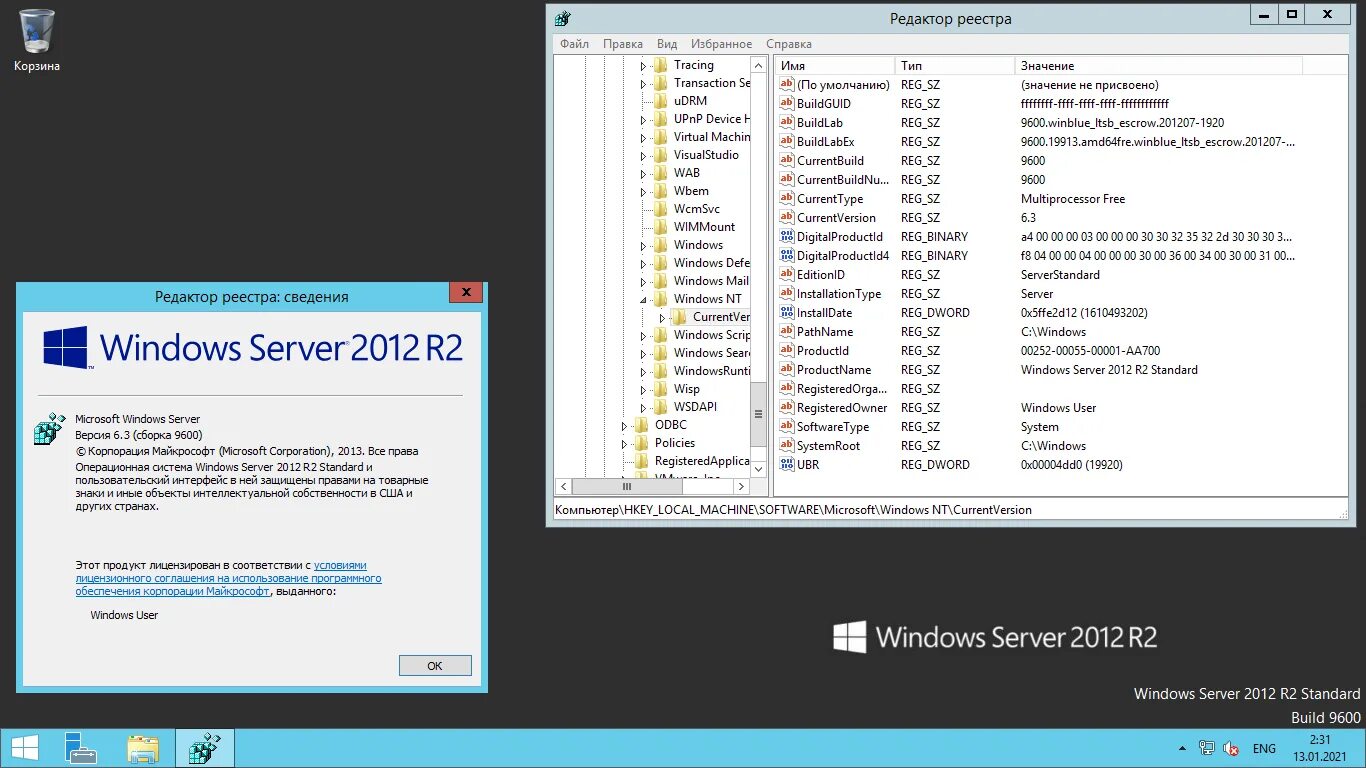Select the RegisteredOwner value row

[x=1040, y=408]
